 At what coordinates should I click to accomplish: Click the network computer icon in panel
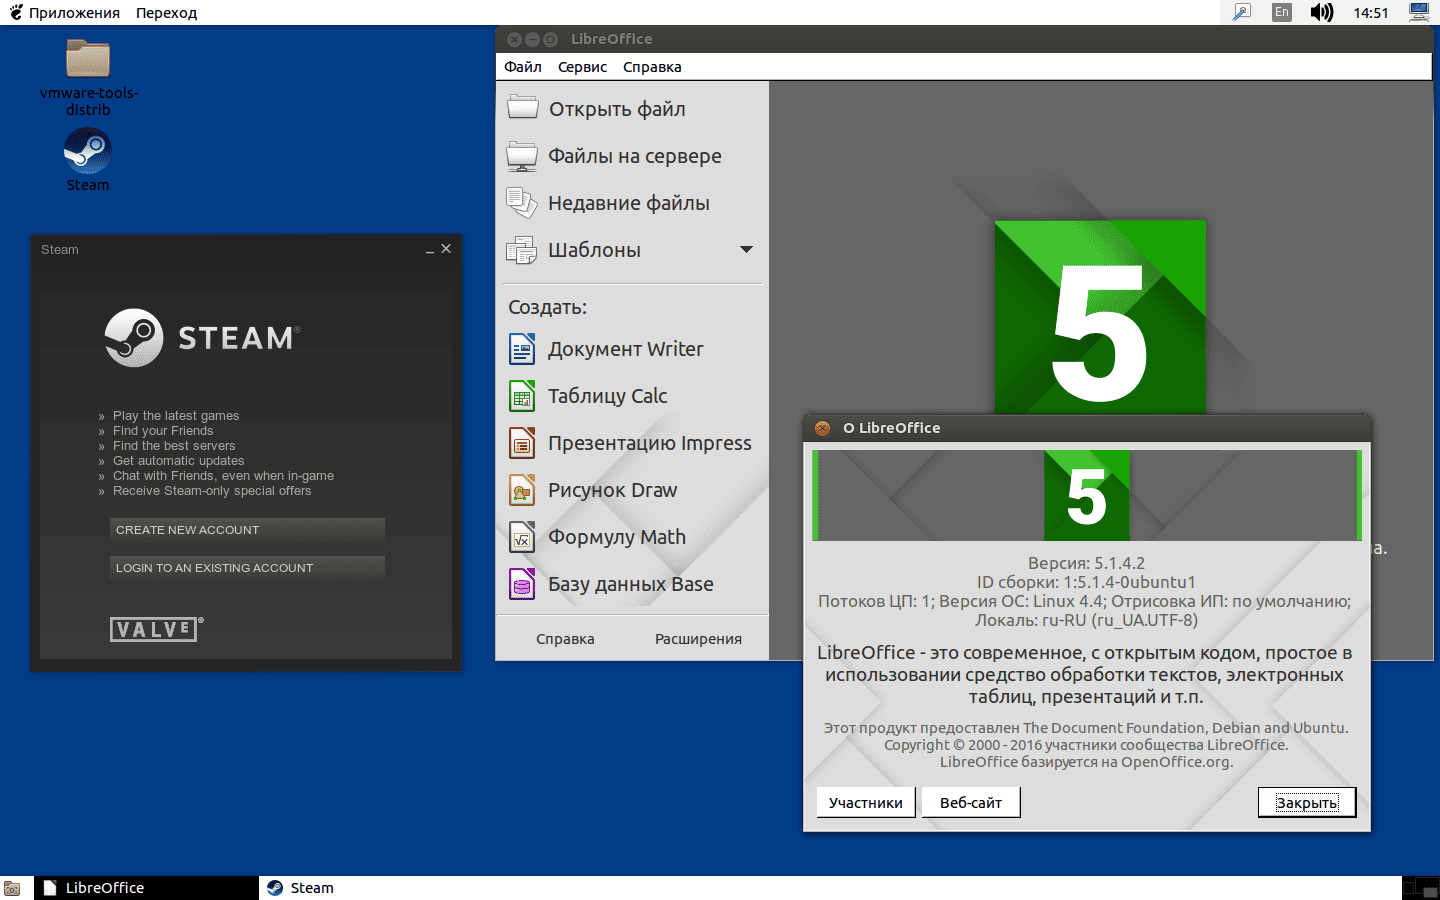pos(1419,12)
